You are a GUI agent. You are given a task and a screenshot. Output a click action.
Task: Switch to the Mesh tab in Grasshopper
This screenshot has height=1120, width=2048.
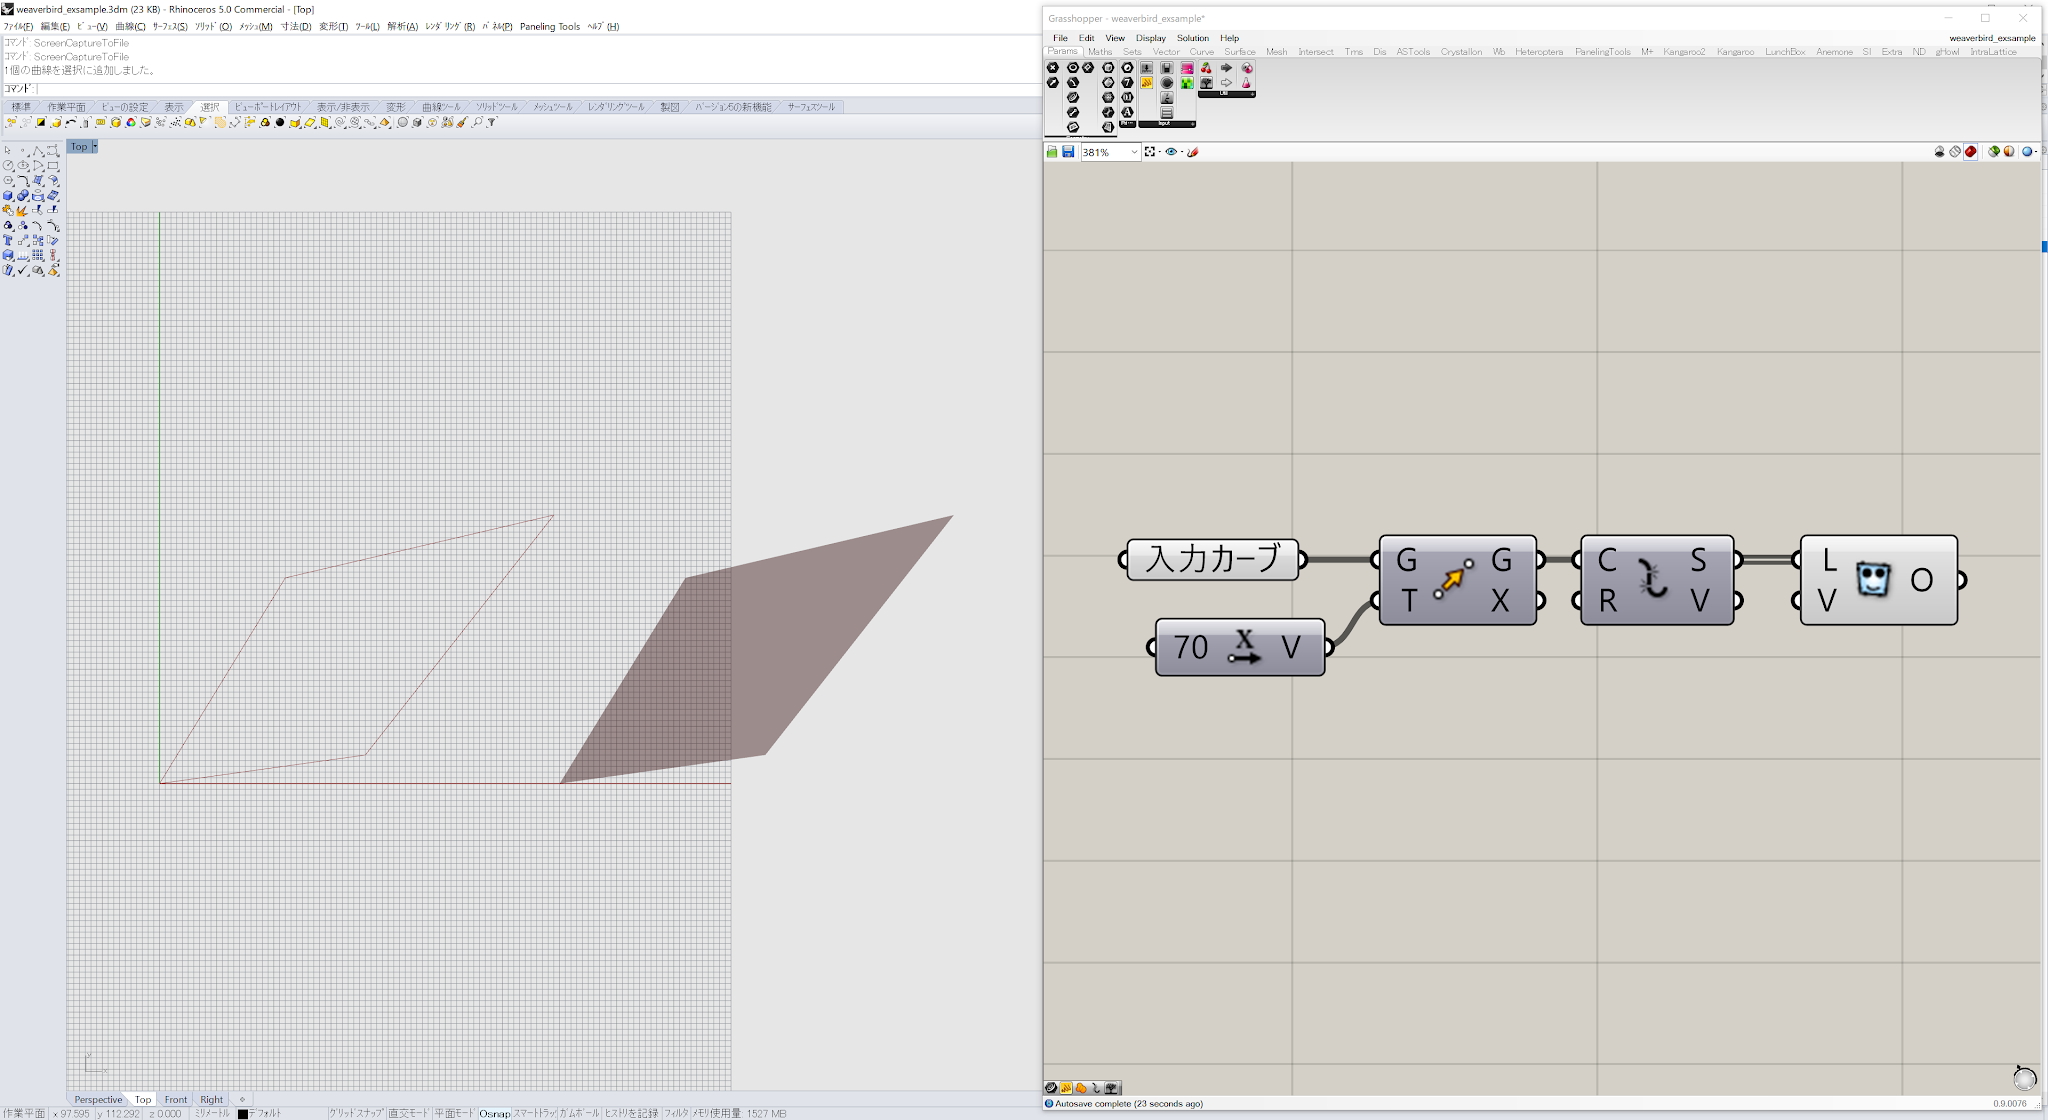pos(1277,51)
